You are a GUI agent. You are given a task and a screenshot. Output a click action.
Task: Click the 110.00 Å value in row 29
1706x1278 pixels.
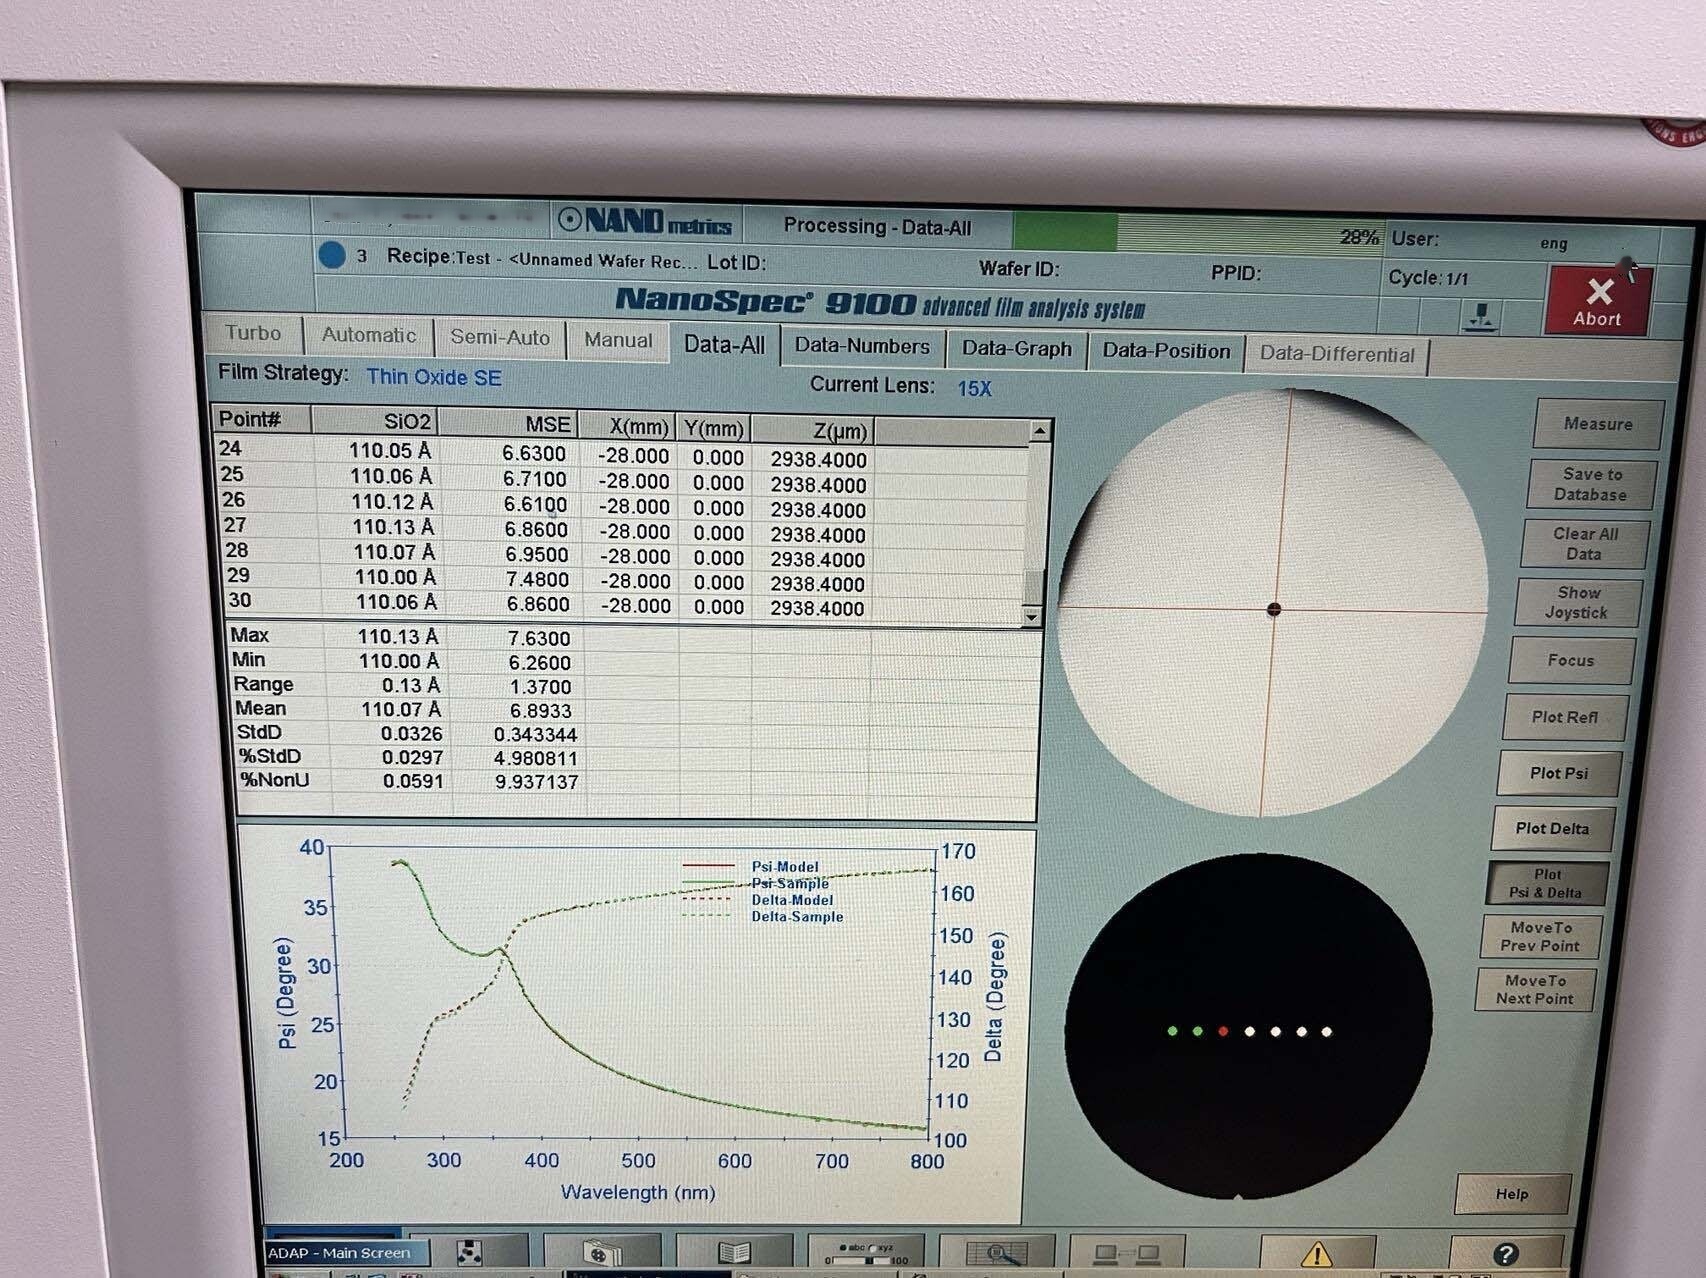395,577
